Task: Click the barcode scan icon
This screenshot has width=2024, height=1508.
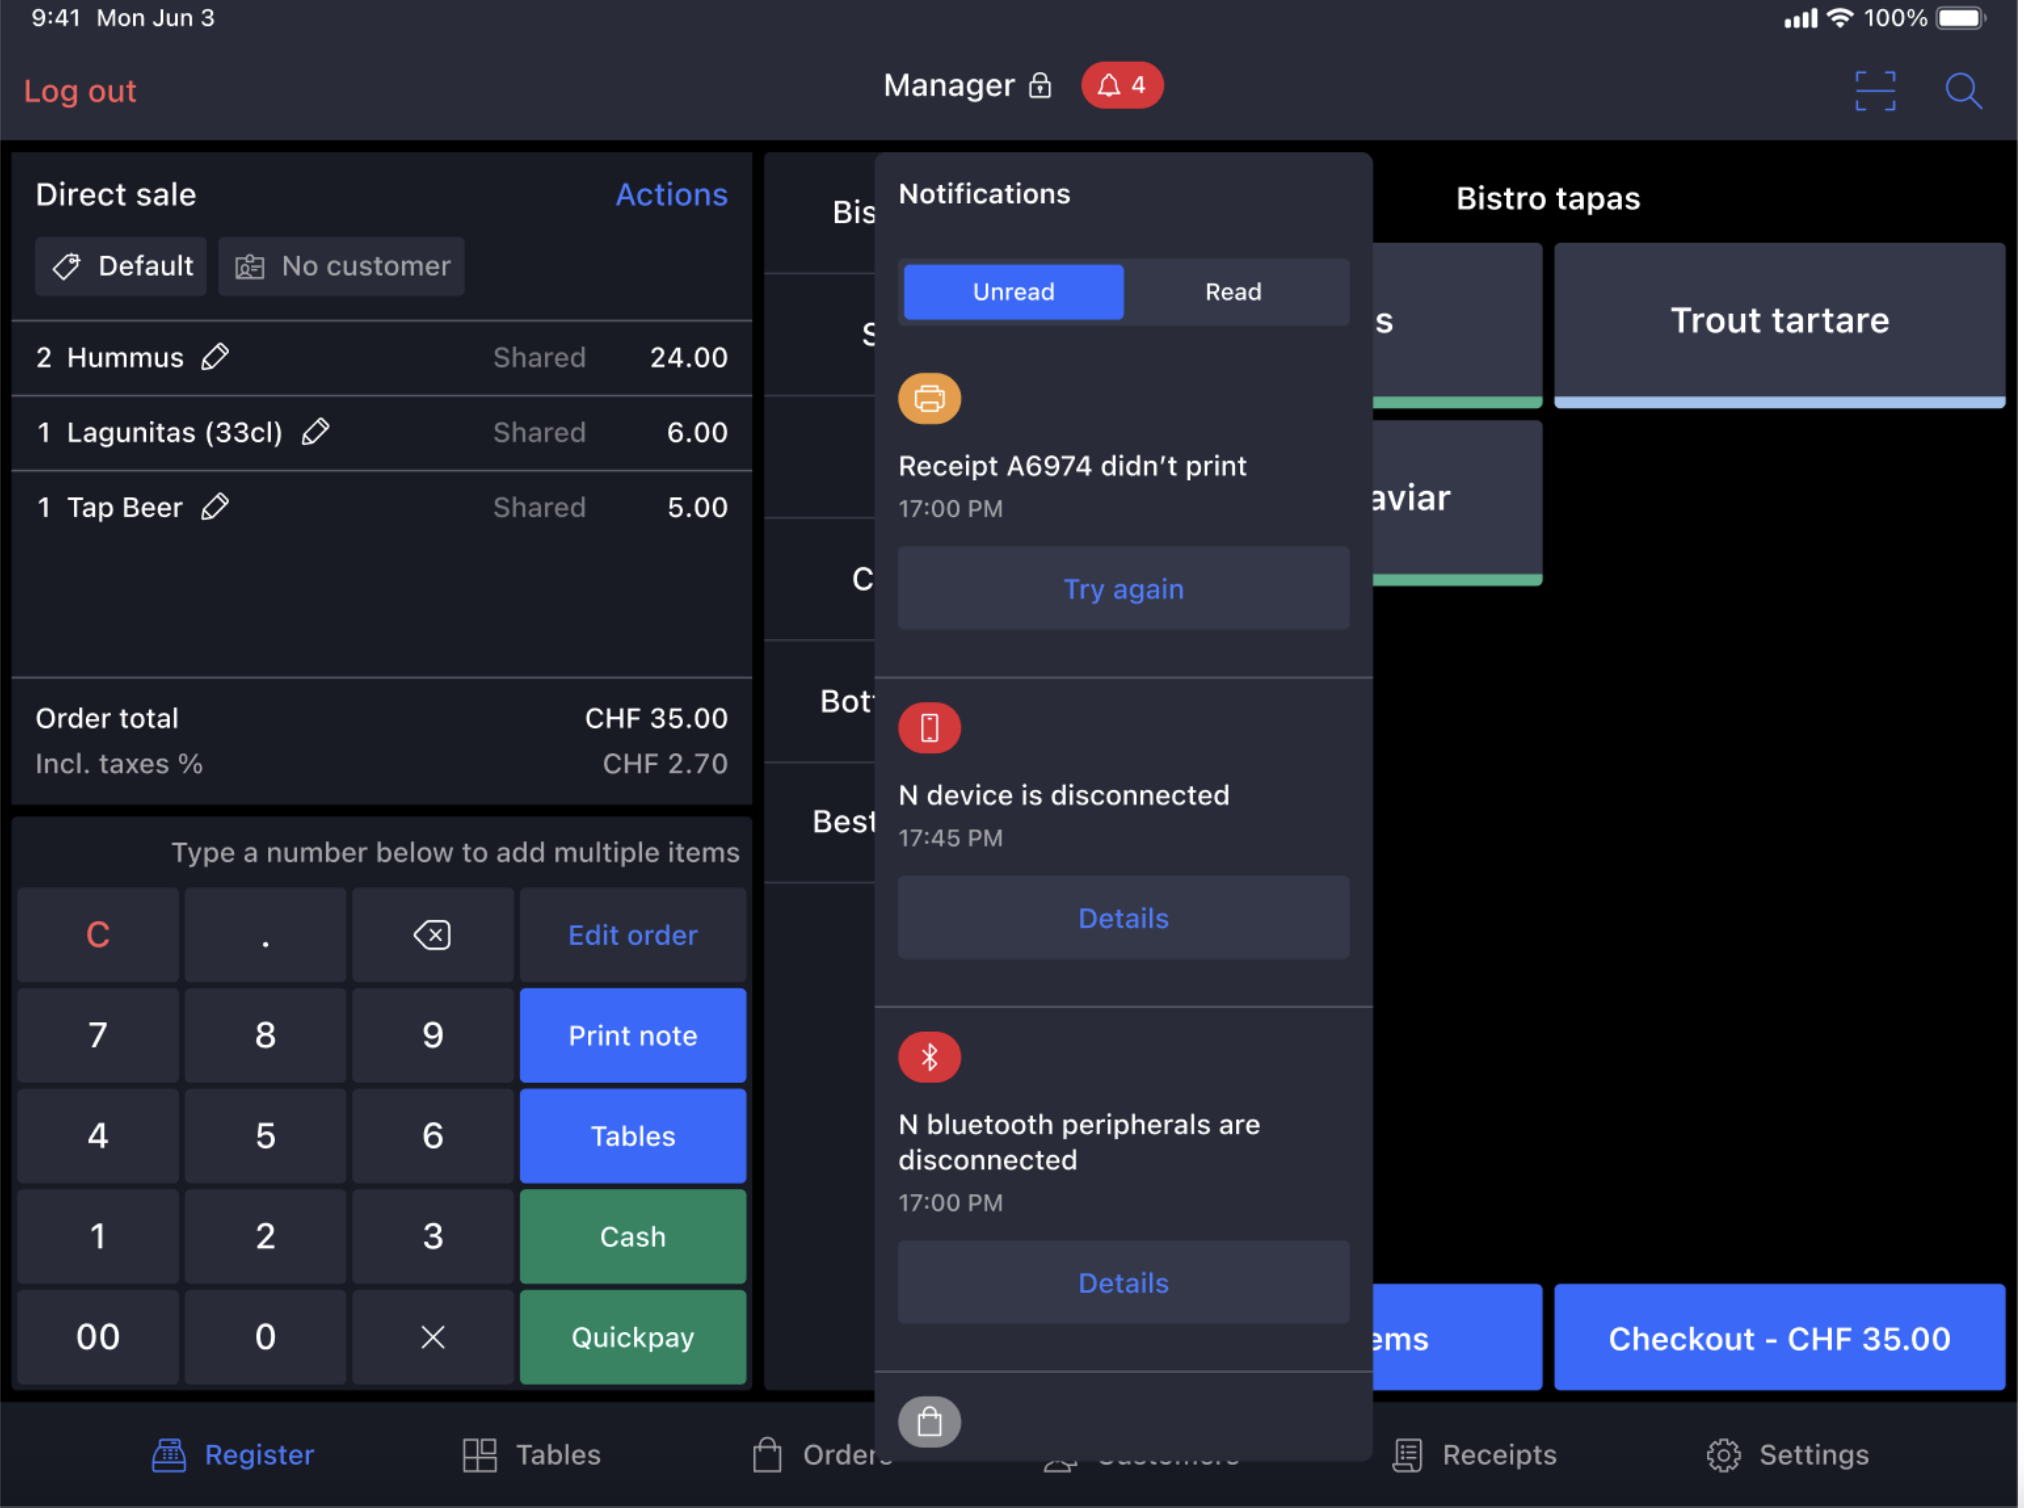Action: coord(1874,91)
